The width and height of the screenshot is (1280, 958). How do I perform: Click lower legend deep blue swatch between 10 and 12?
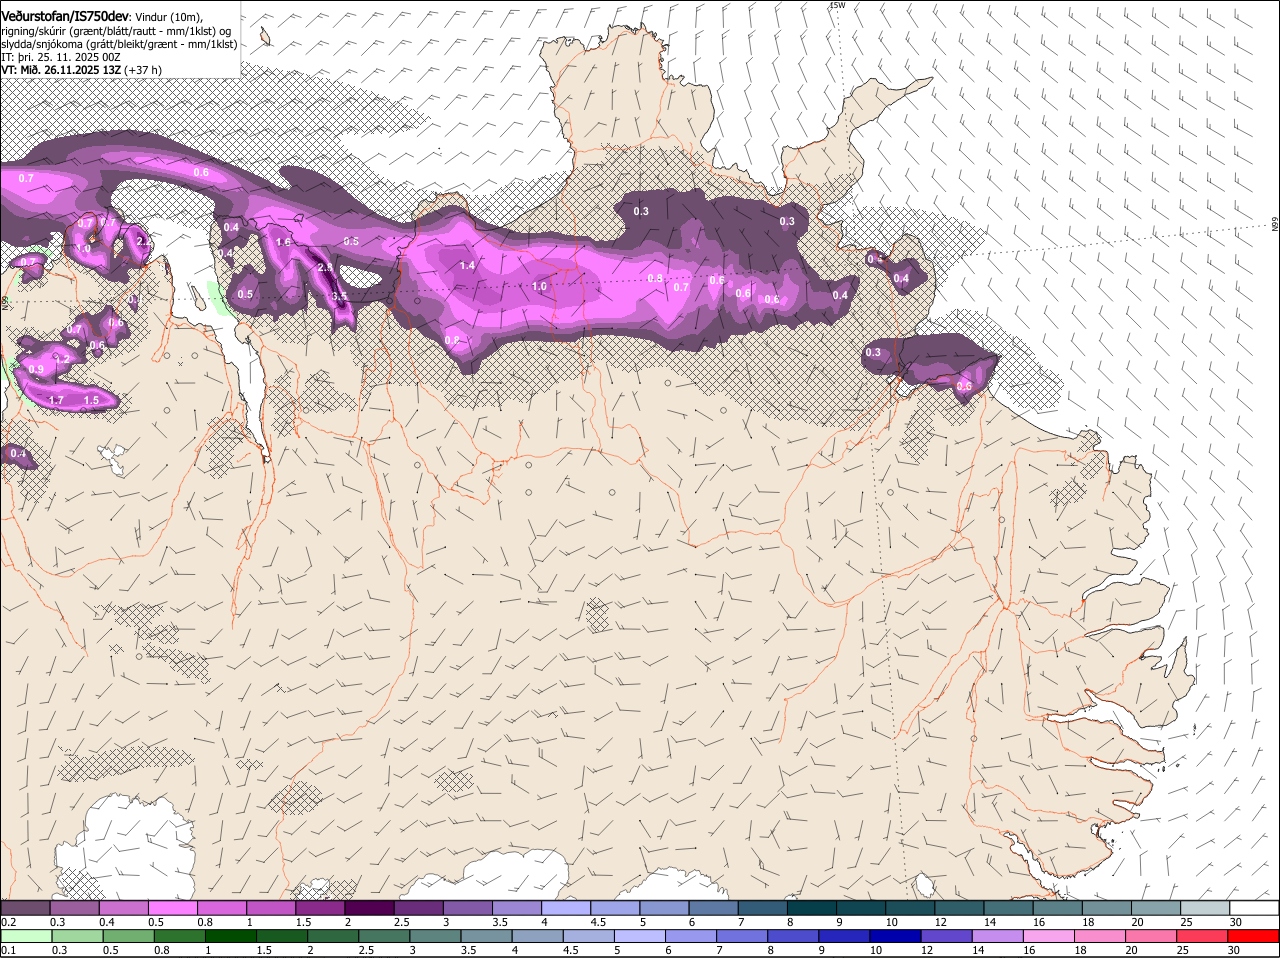coord(895,936)
